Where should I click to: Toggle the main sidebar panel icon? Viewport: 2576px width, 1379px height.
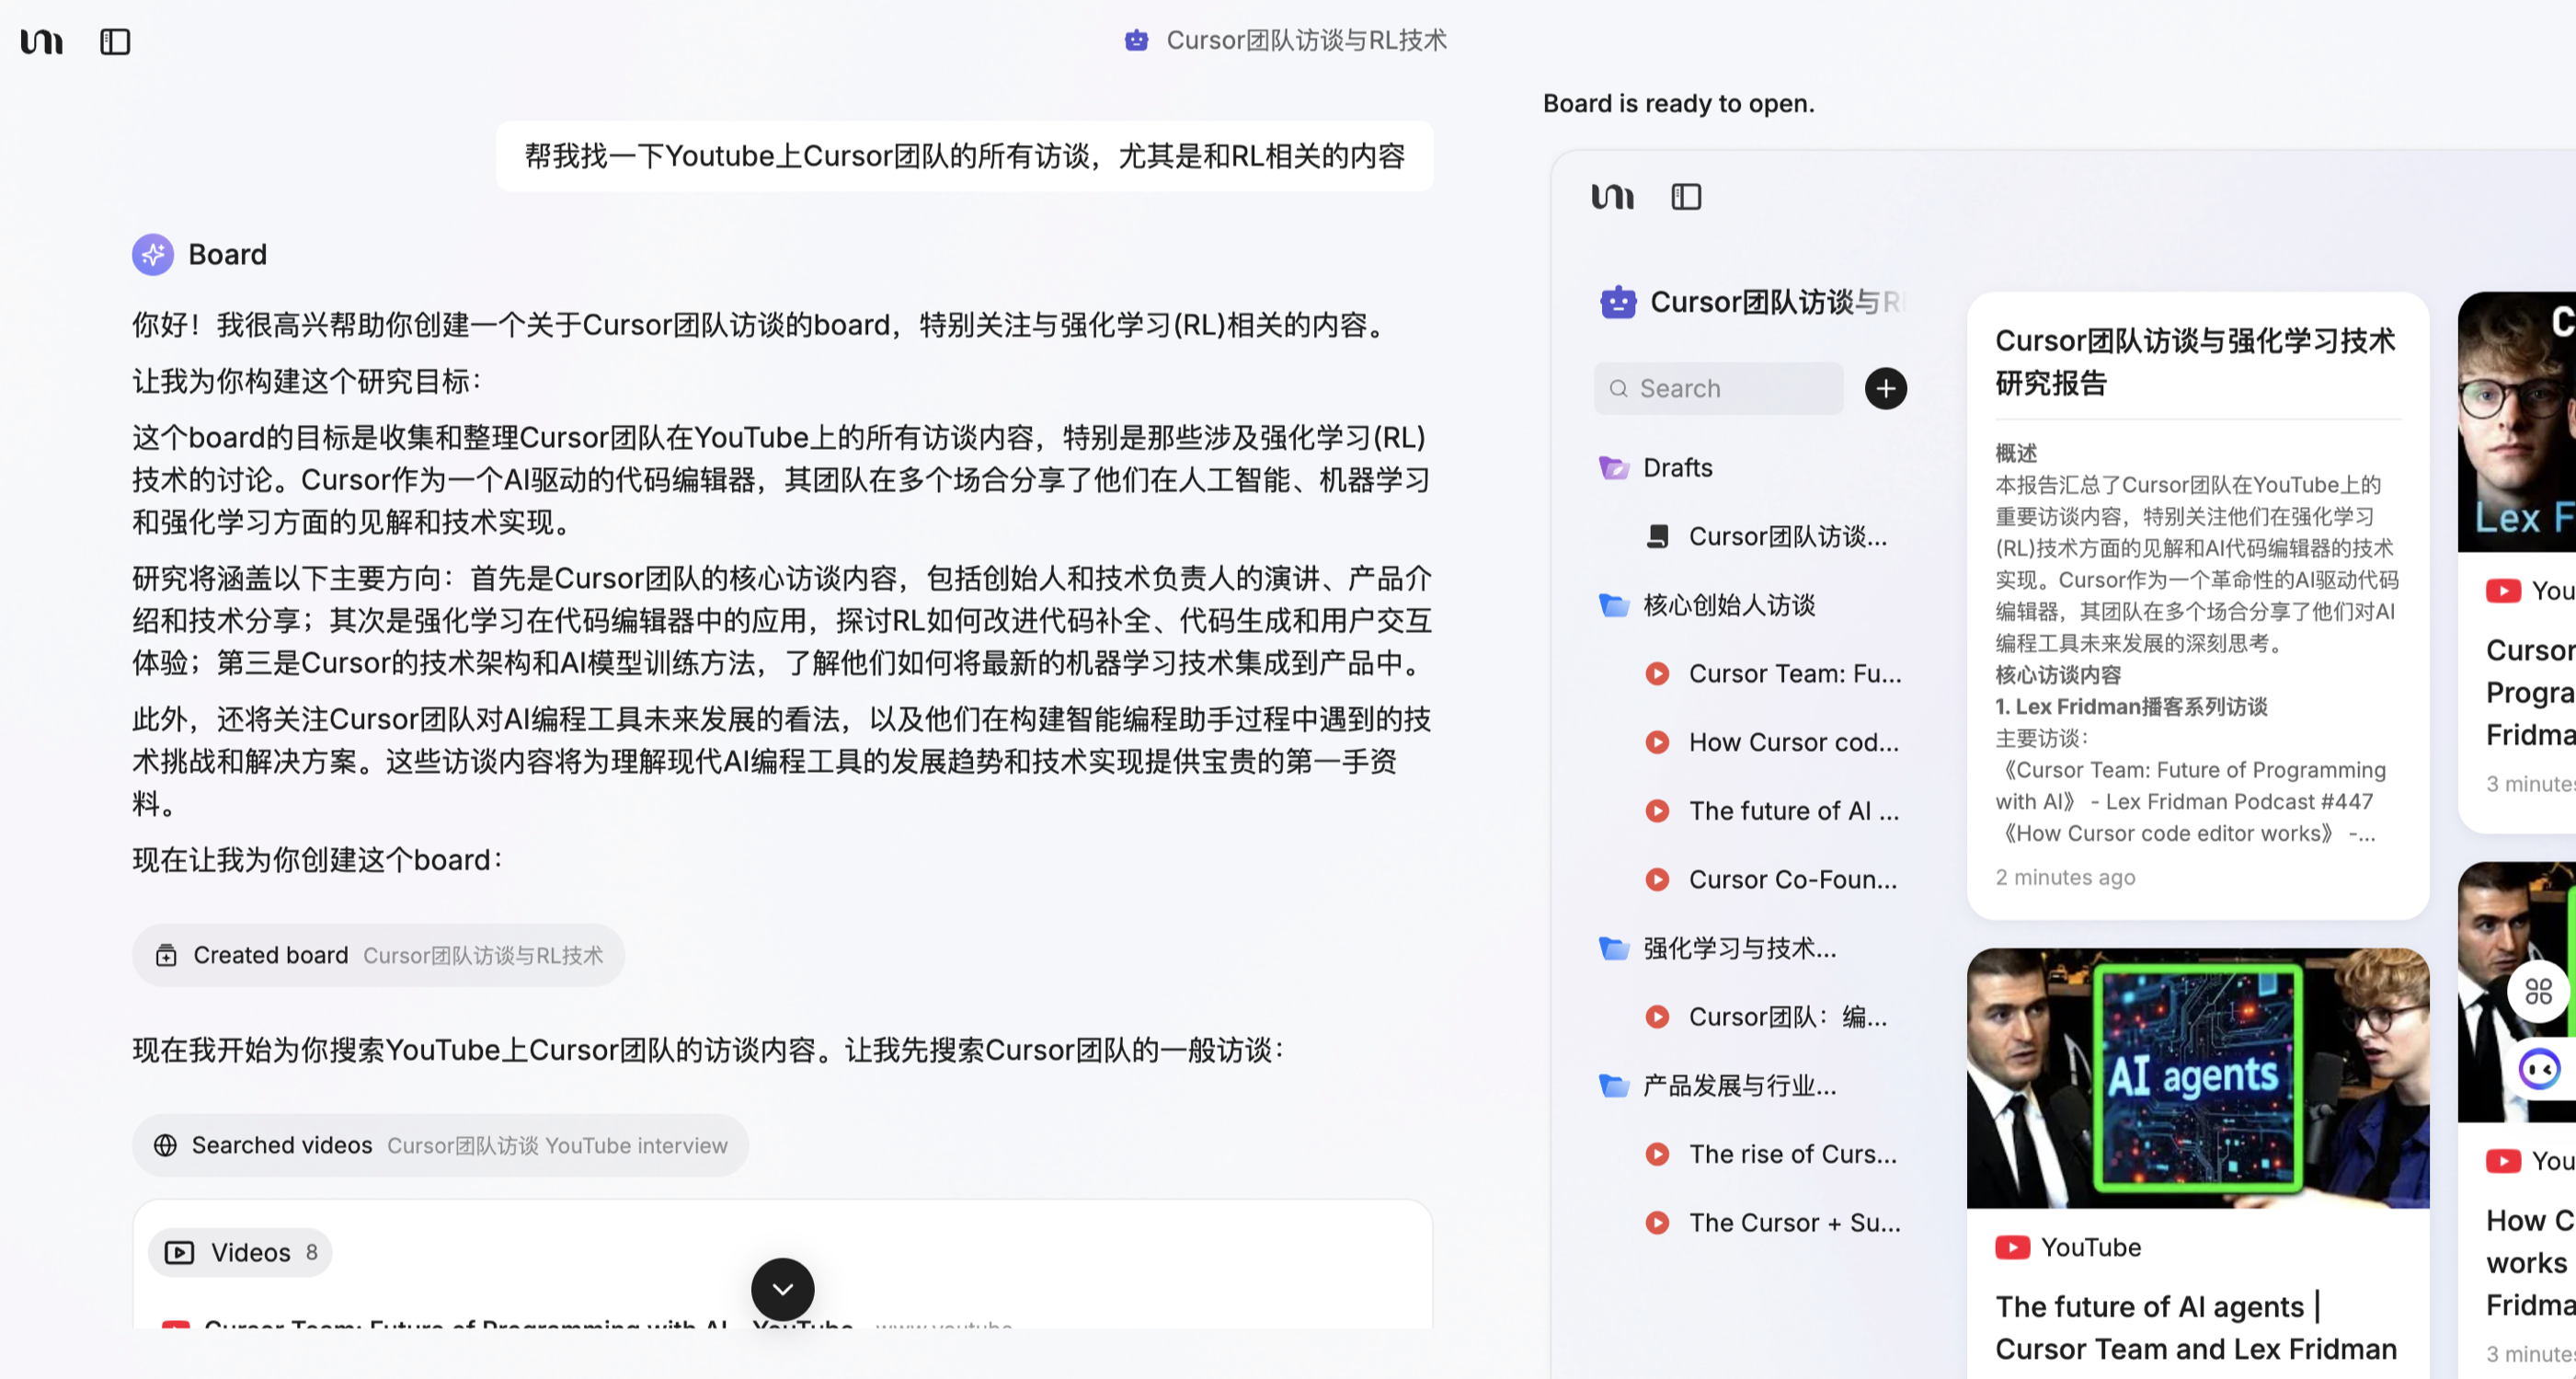coord(115,41)
